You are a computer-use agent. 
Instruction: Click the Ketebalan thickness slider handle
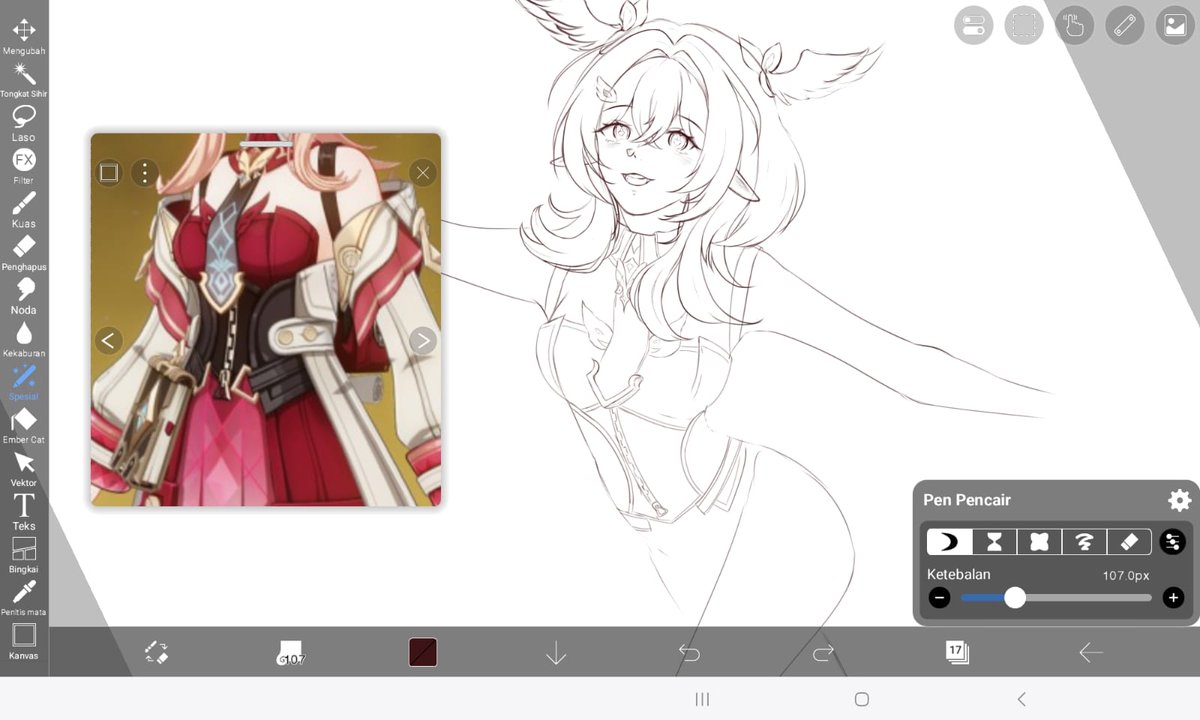[x=1015, y=598]
